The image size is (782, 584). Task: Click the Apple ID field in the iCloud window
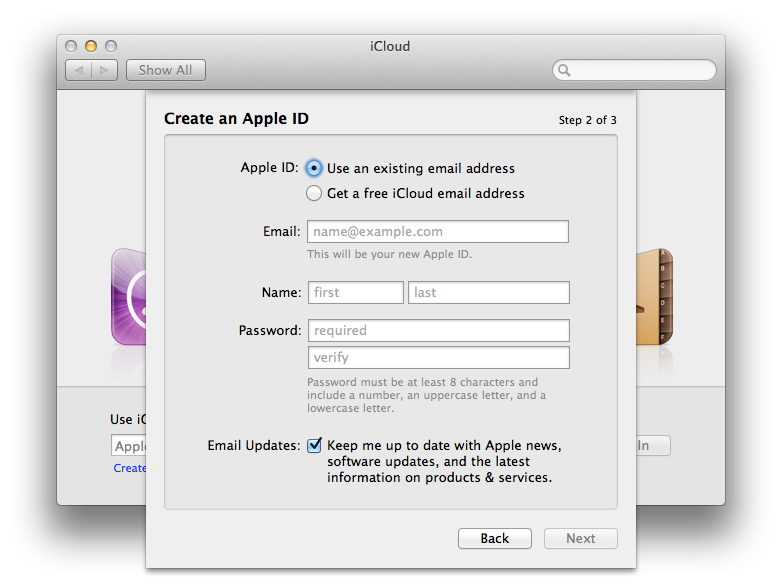click(129, 445)
